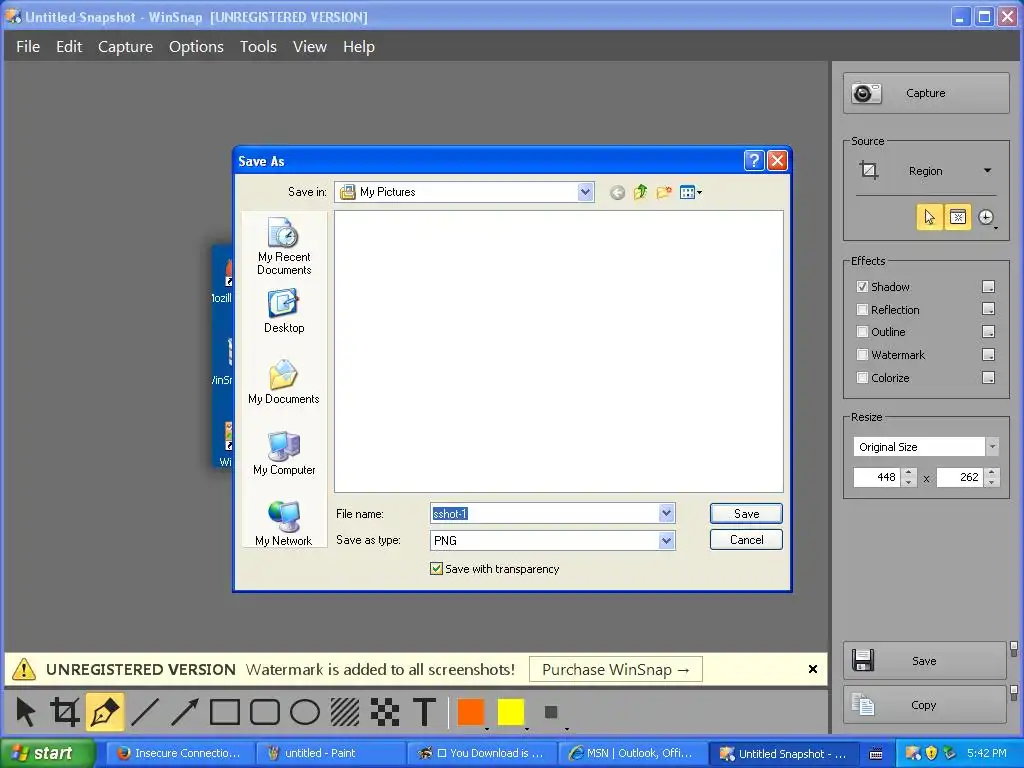
Task: Open the View Menu icon in Save As
Action: click(690, 192)
